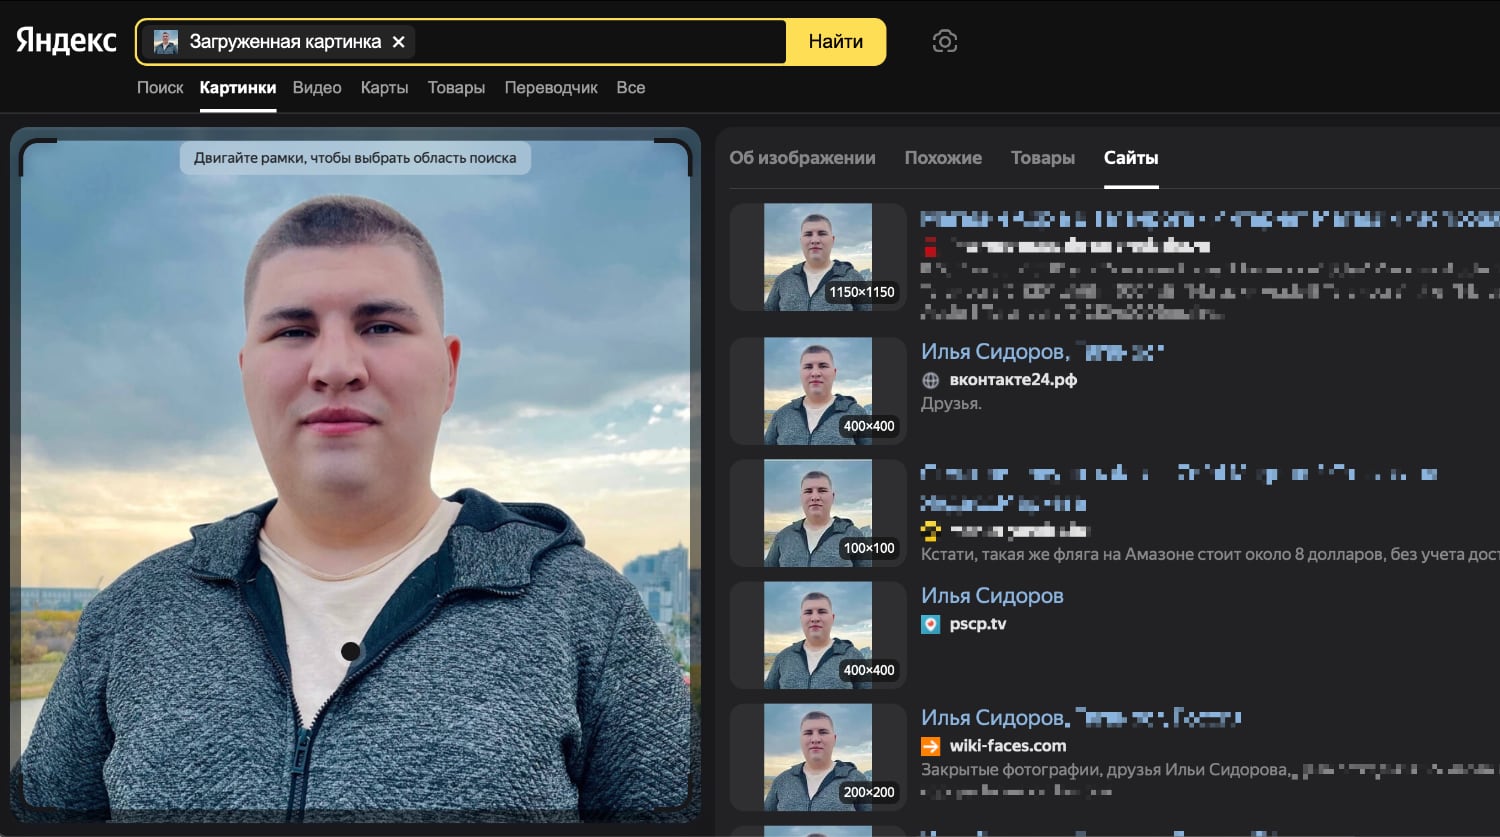Click the uploaded picture chip thumbnail in search box

point(166,42)
